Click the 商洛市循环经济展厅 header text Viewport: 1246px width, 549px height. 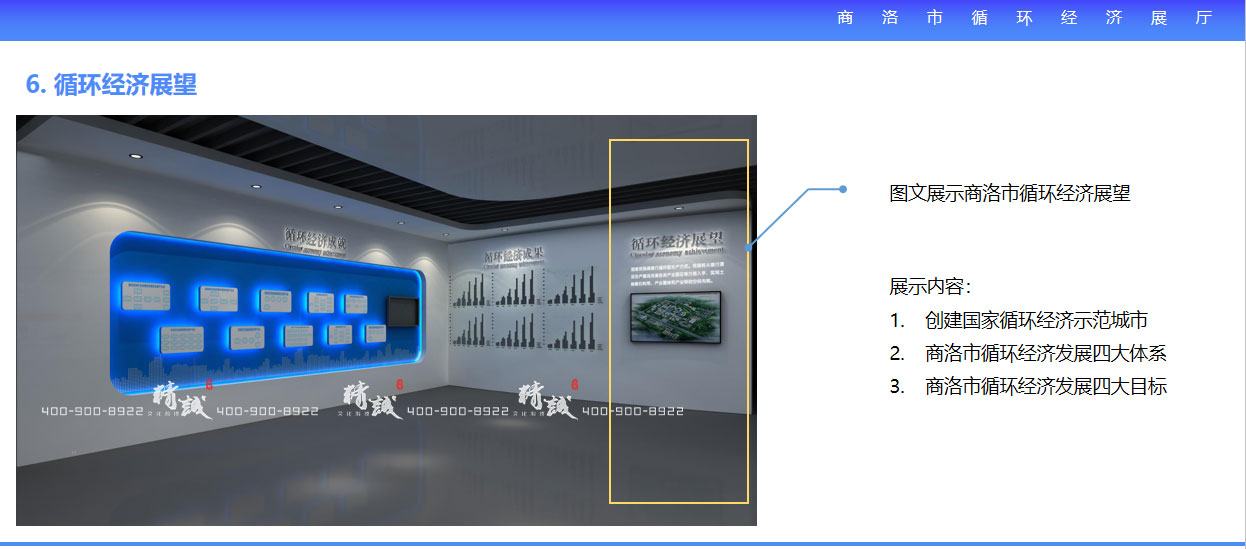1025,19
